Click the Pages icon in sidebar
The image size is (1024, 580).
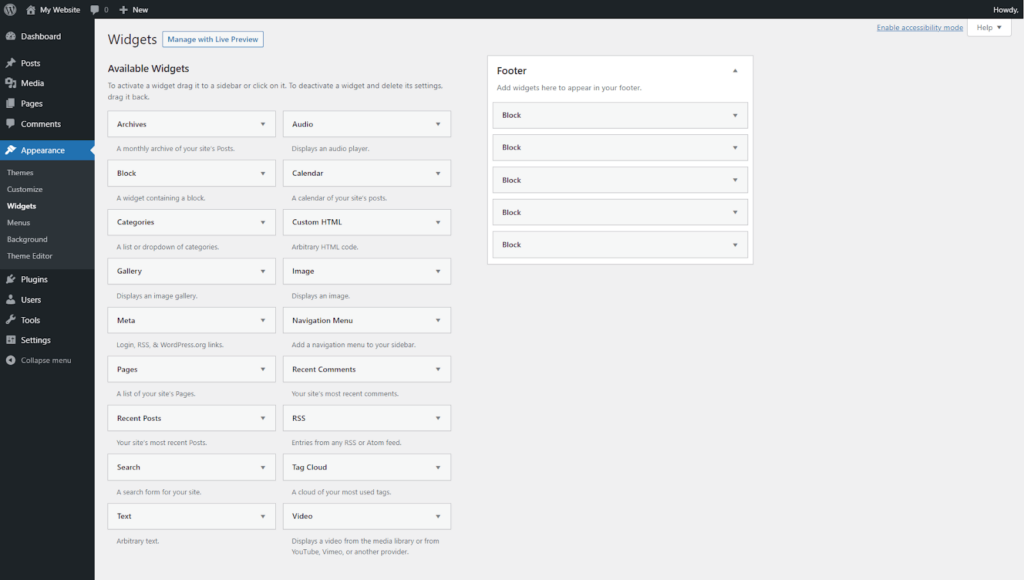tap(10, 103)
